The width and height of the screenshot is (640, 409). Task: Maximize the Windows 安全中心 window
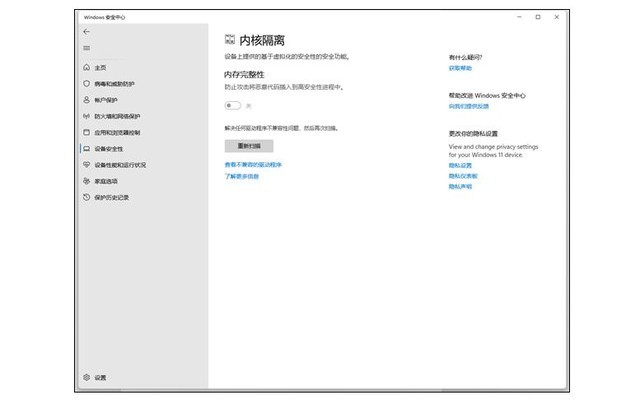[x=538, y=17]
